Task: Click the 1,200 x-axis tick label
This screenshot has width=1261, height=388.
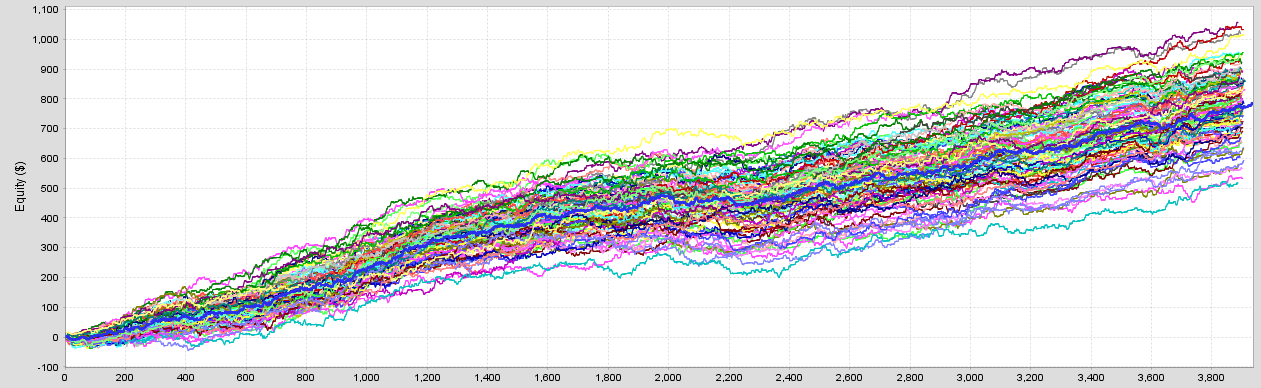Action: (426, 379)
